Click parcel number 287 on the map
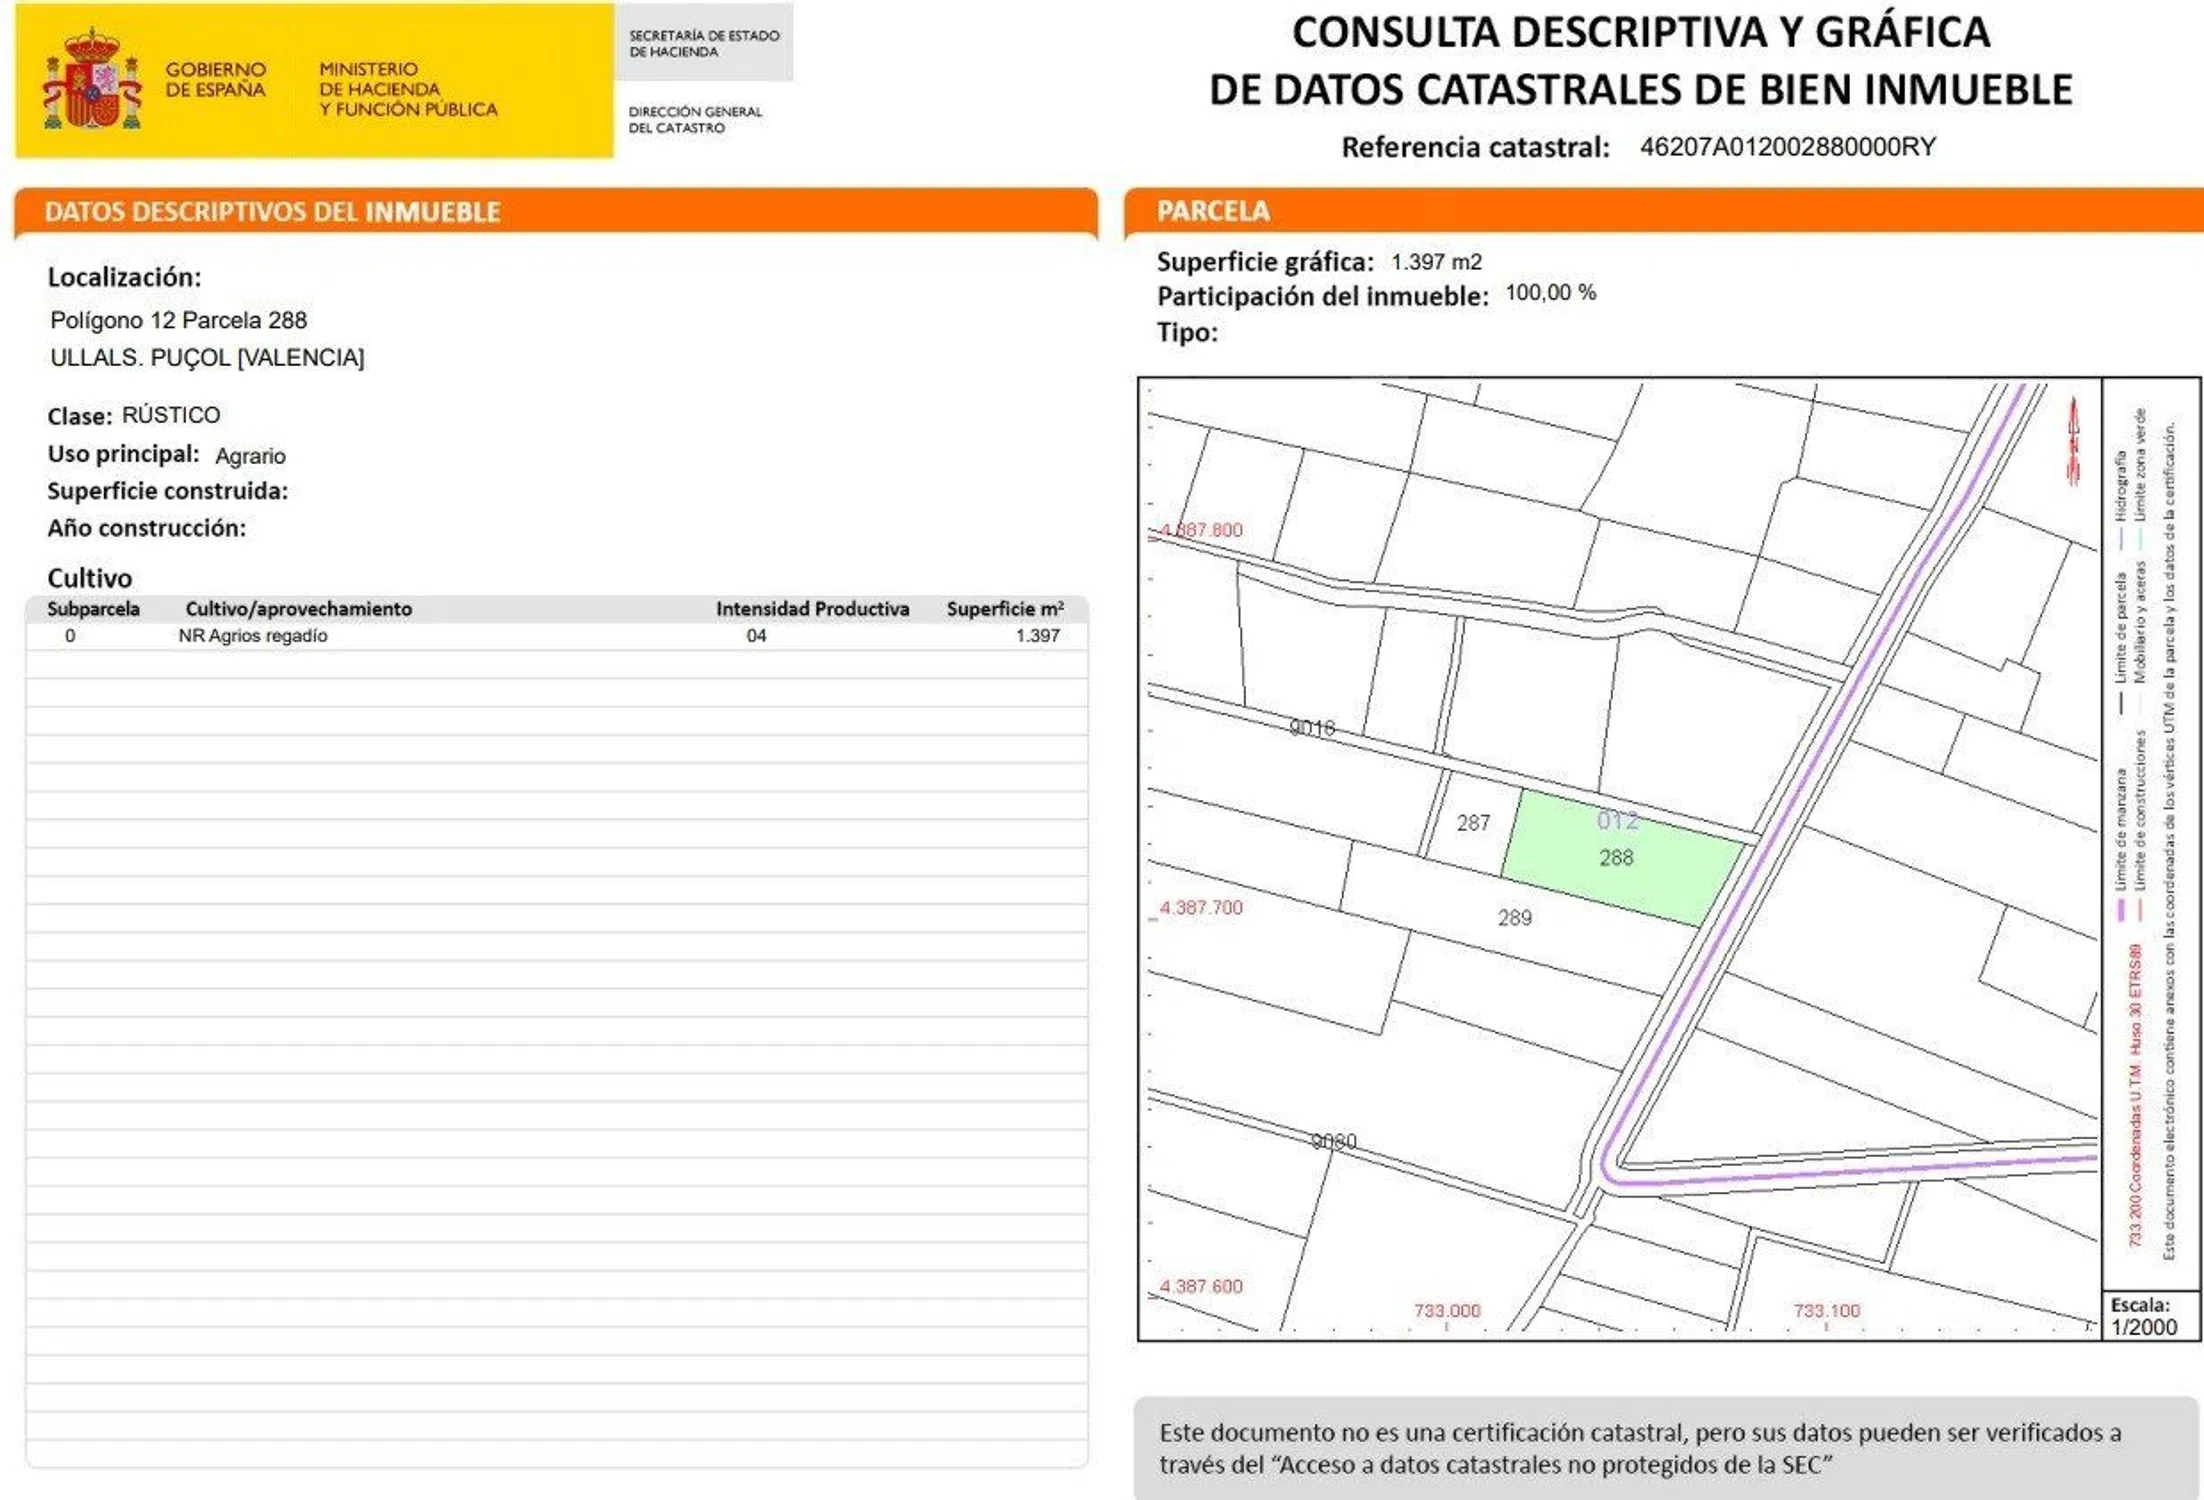2204x1500 pixels. [x=1472, y=823]
